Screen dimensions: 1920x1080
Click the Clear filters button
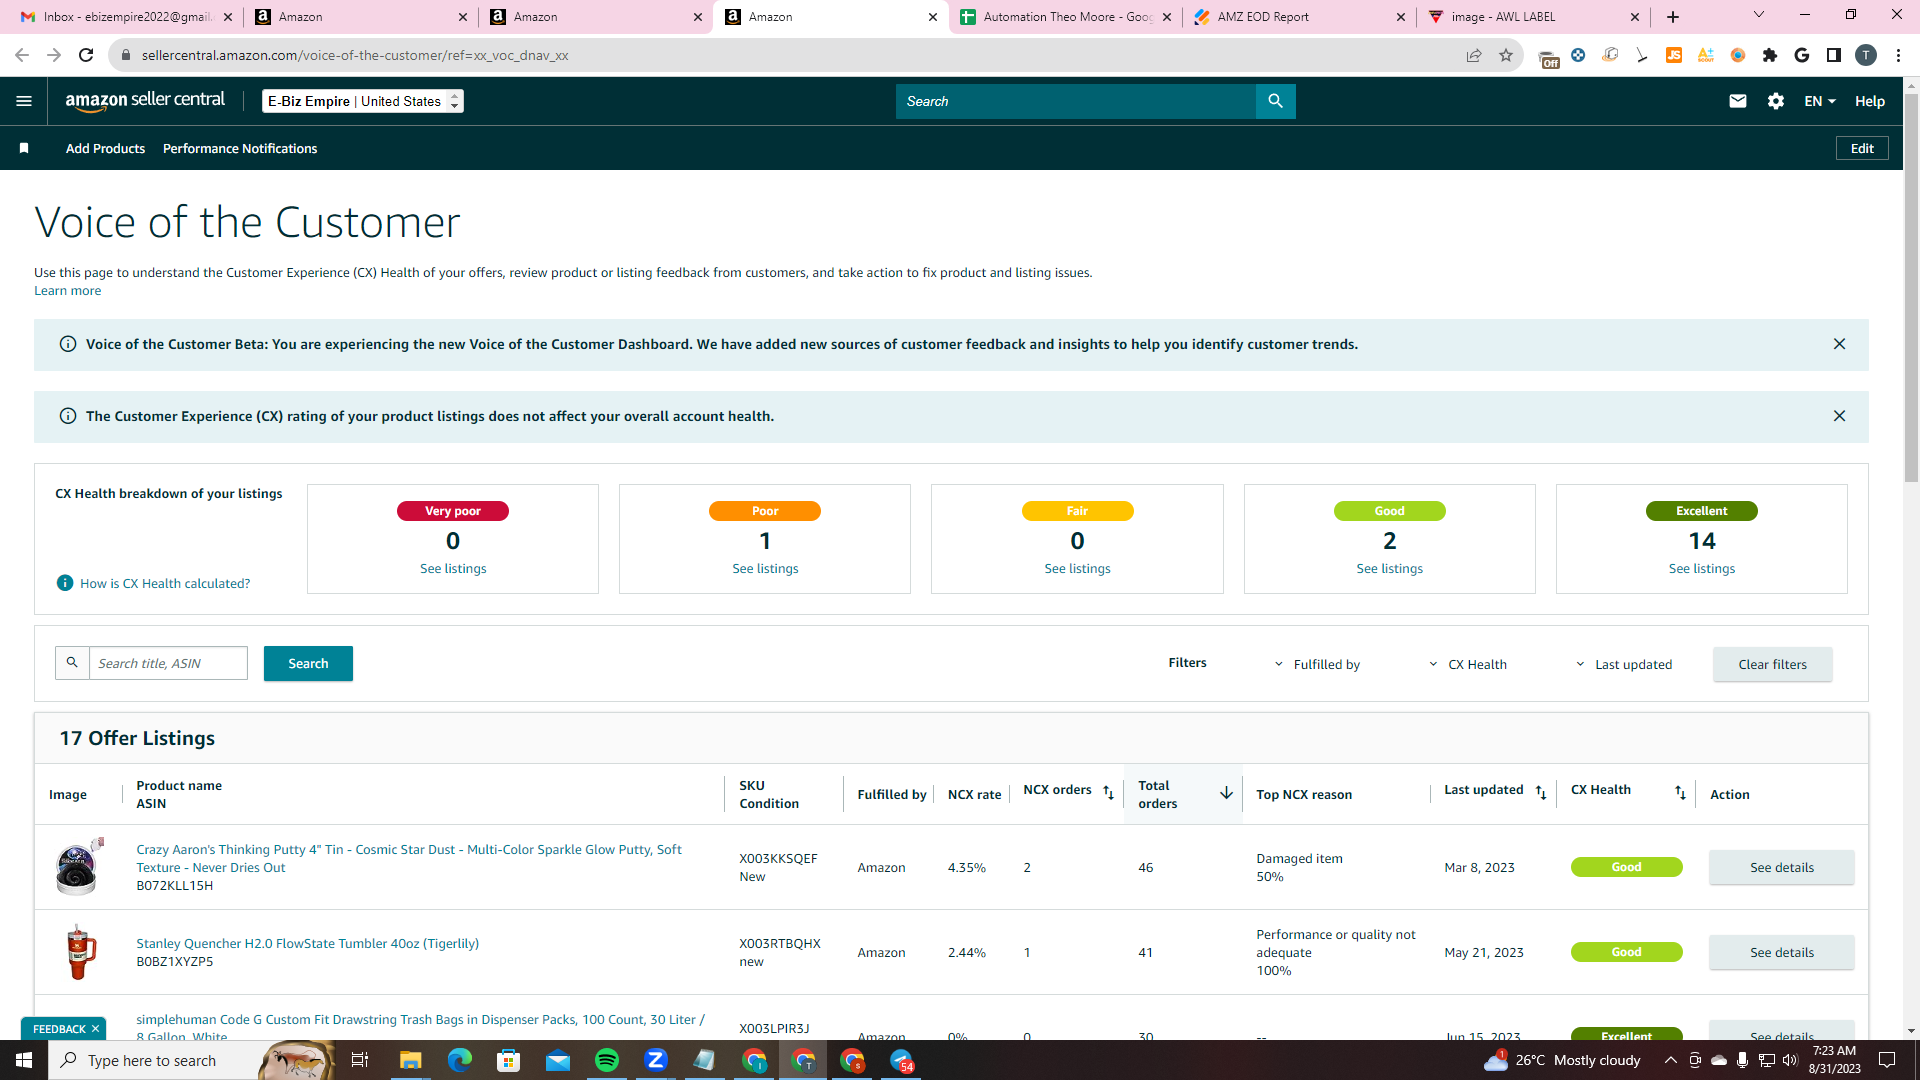[1773, 664]
